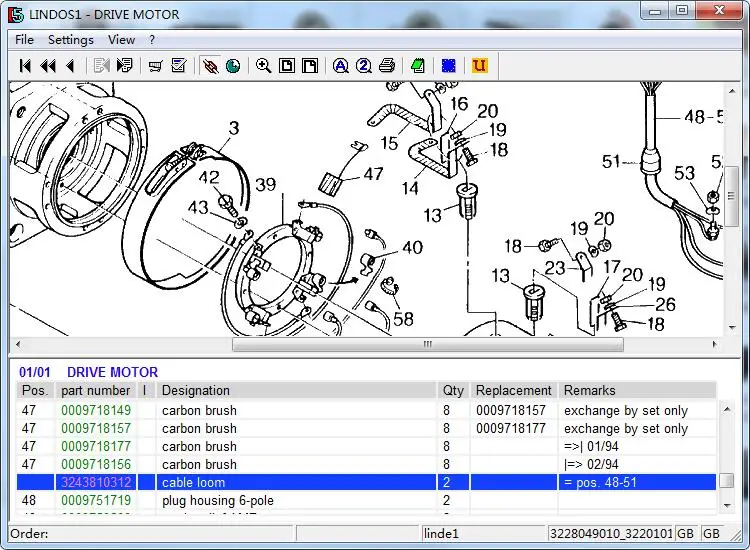The width and height of the screenshot is (750, 550).
Task: Click the double left arrow rewind icon
Action: pos(48,66)
